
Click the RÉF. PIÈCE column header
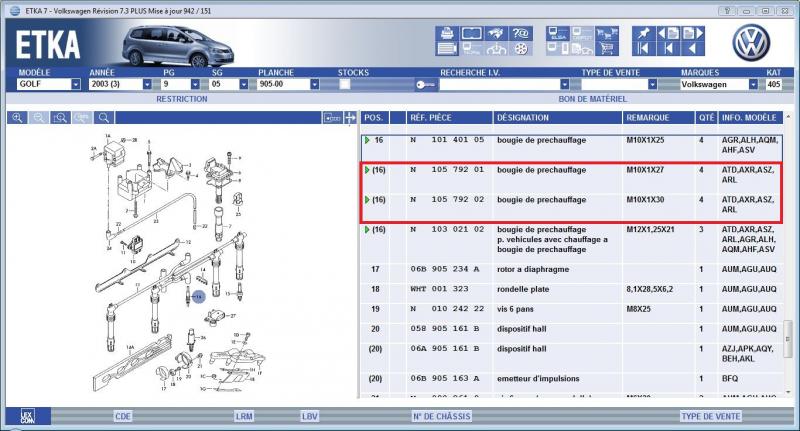(x=449, y=118)
